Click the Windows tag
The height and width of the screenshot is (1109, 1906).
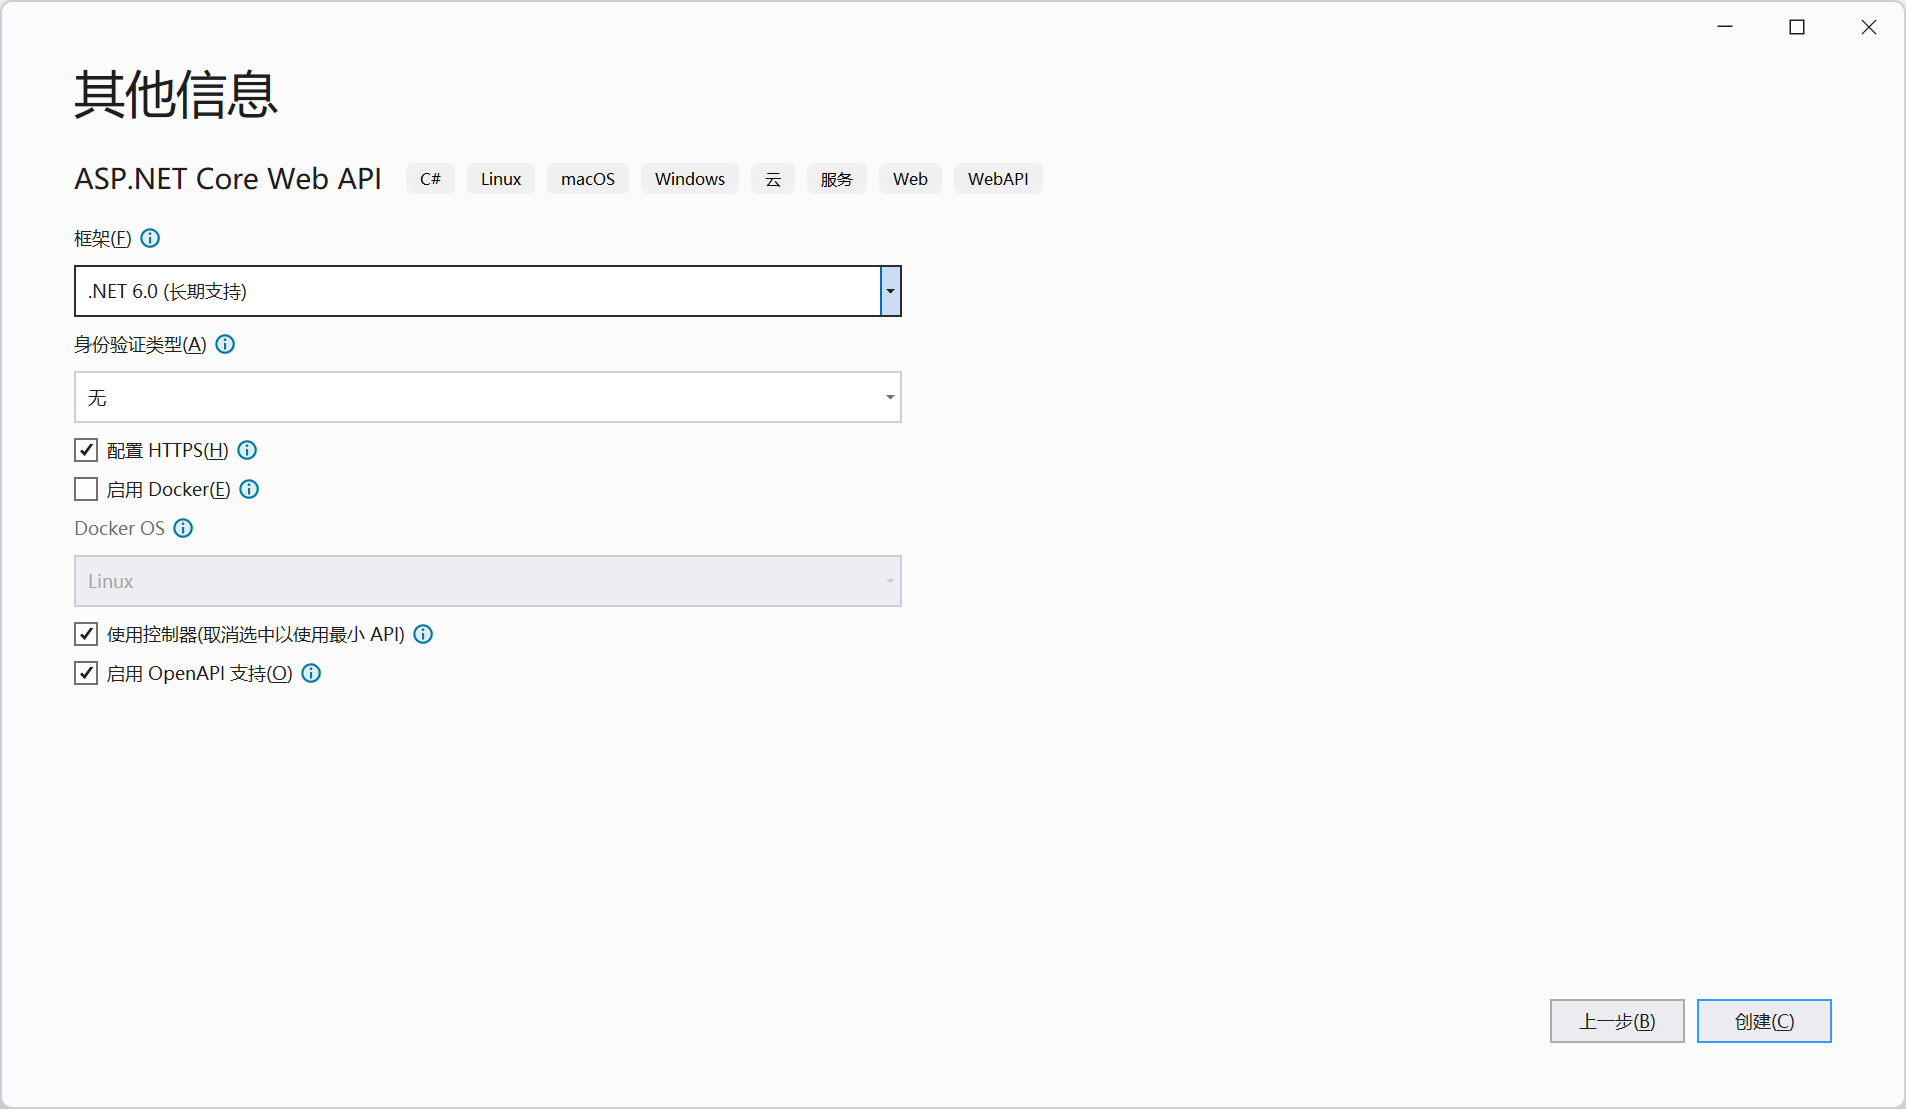(x=690, y=179)
